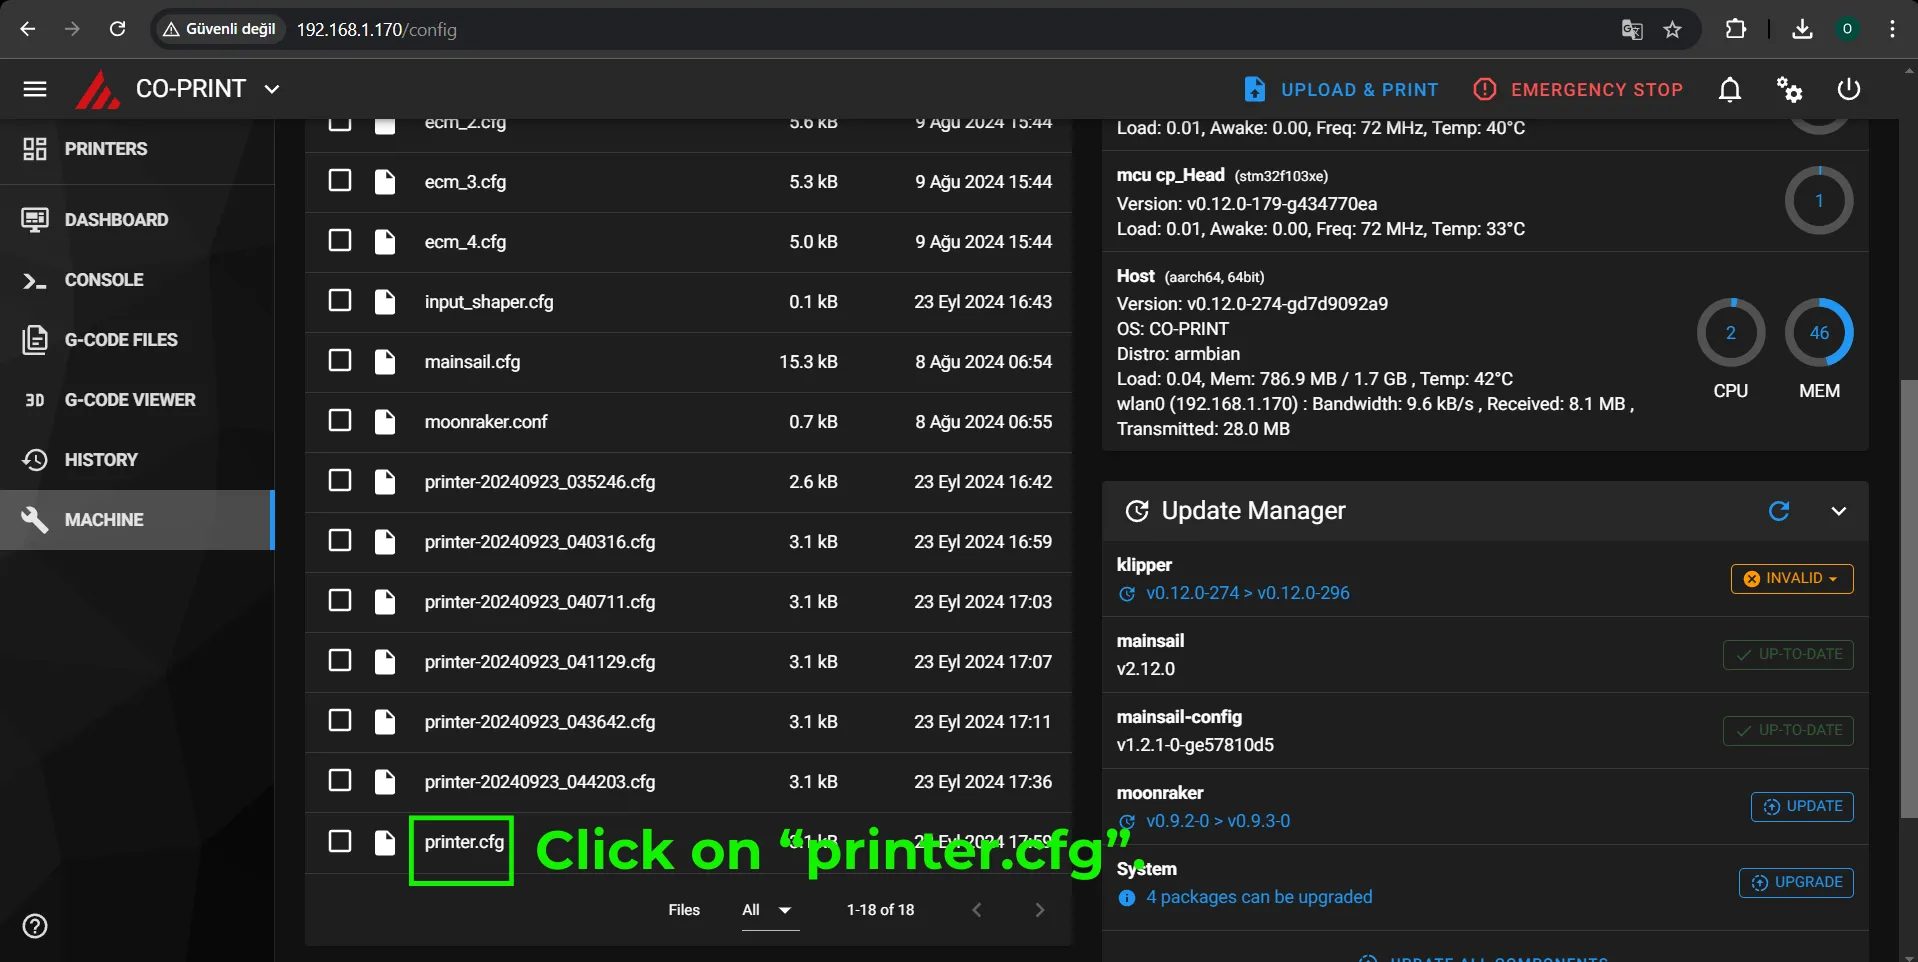1918x962 pixels.
Task: Tick the checkbox for input_shaper.cfg
Action: click(x=340, y=300)
